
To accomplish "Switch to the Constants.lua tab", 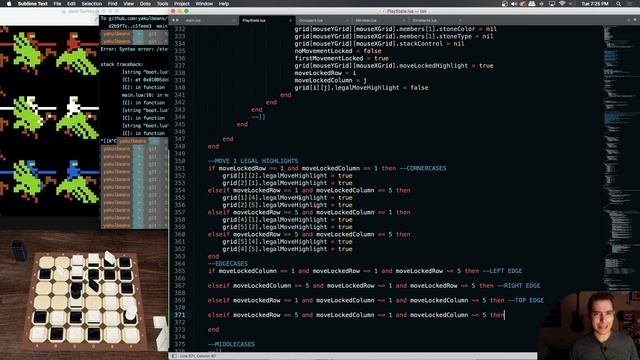I will tap(436, 20).
